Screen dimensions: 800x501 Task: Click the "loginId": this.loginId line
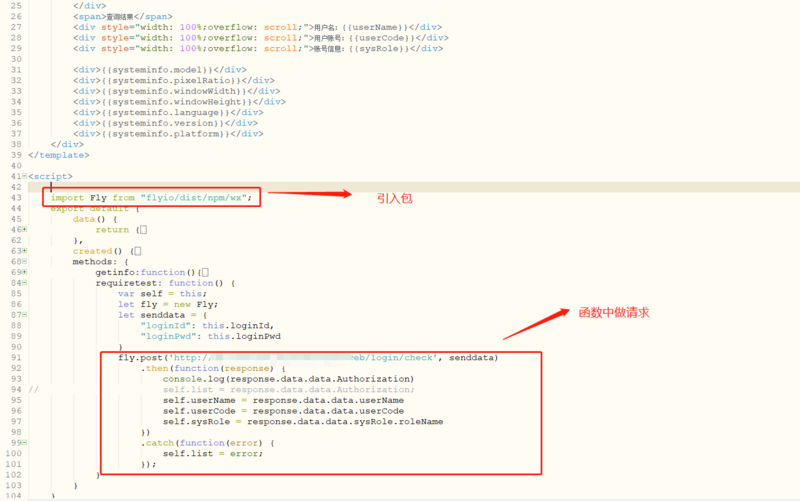pos(207,325)
